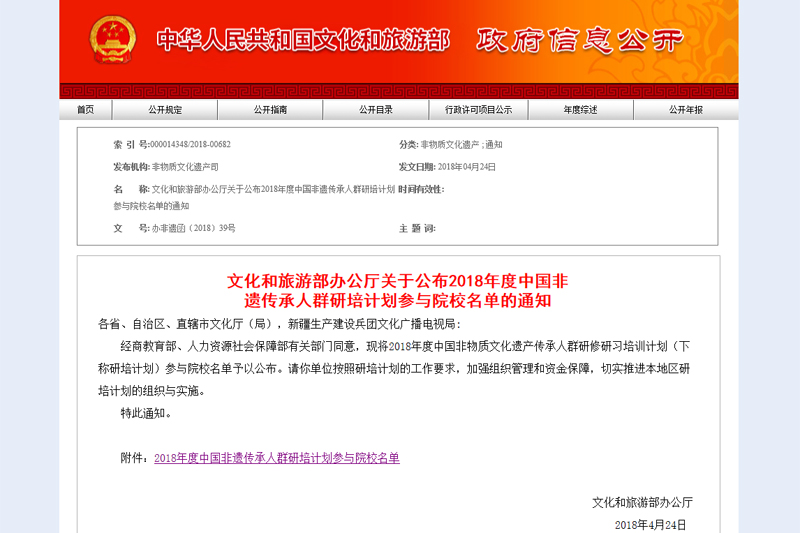The image size is (800, 533).
Task: Click the 主题词 field label
Action: [x=417, y=228]
